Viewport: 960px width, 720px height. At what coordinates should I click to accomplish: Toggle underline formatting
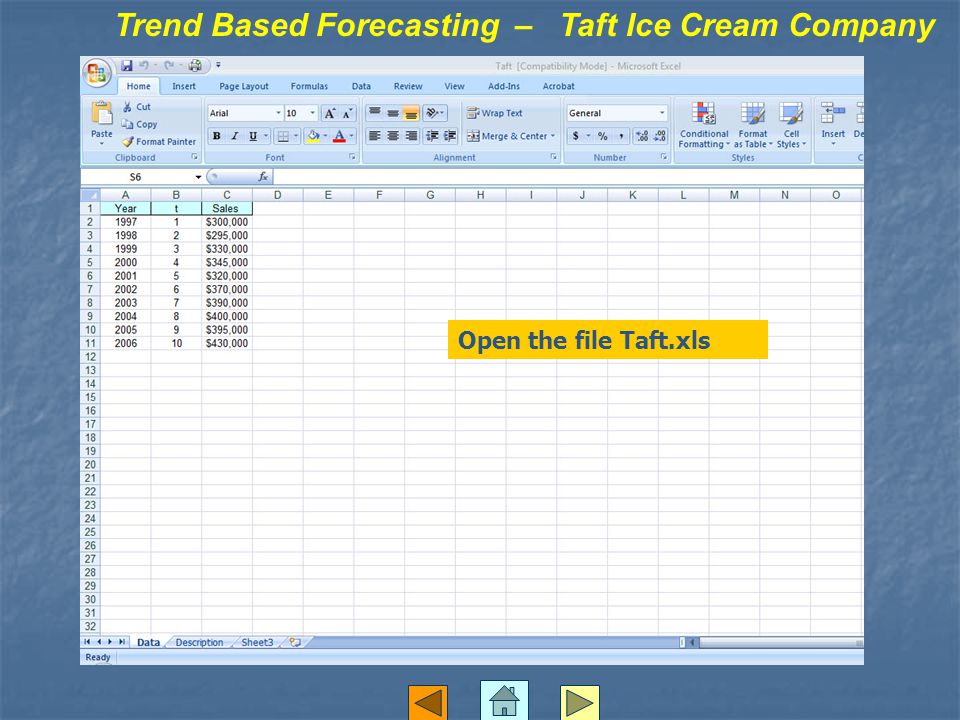click(x=253, y=136)
